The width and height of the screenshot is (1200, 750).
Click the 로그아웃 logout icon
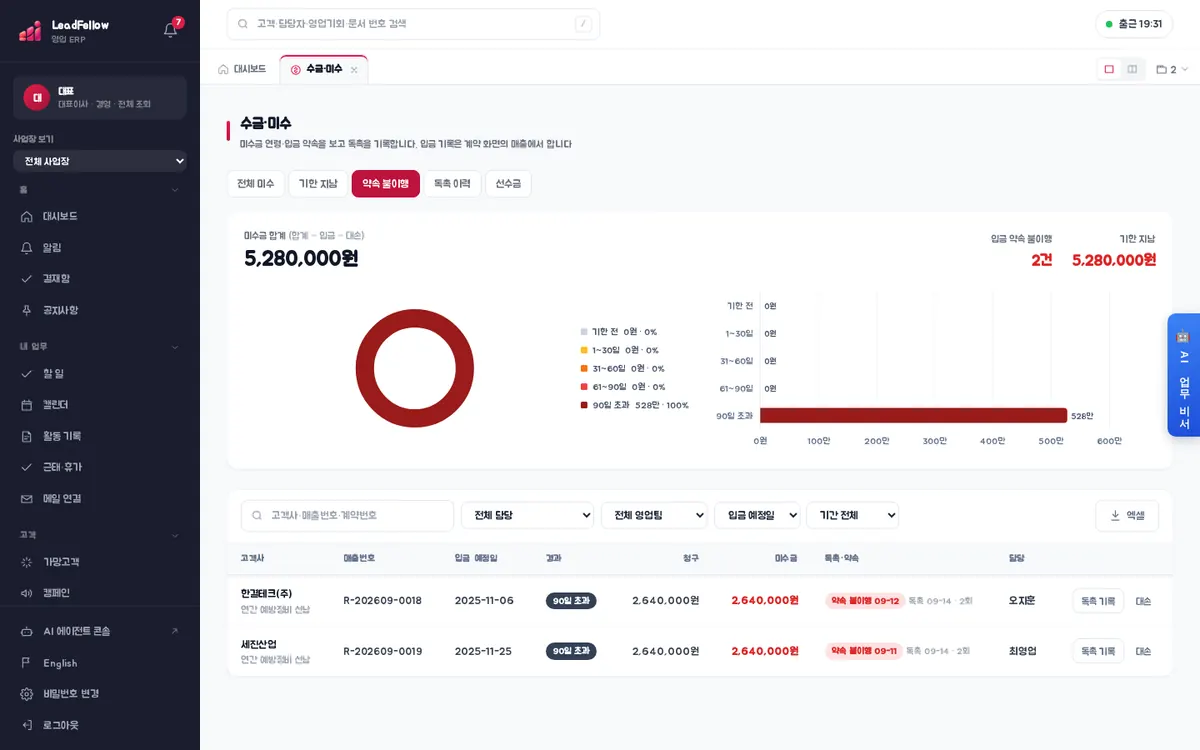27,724
